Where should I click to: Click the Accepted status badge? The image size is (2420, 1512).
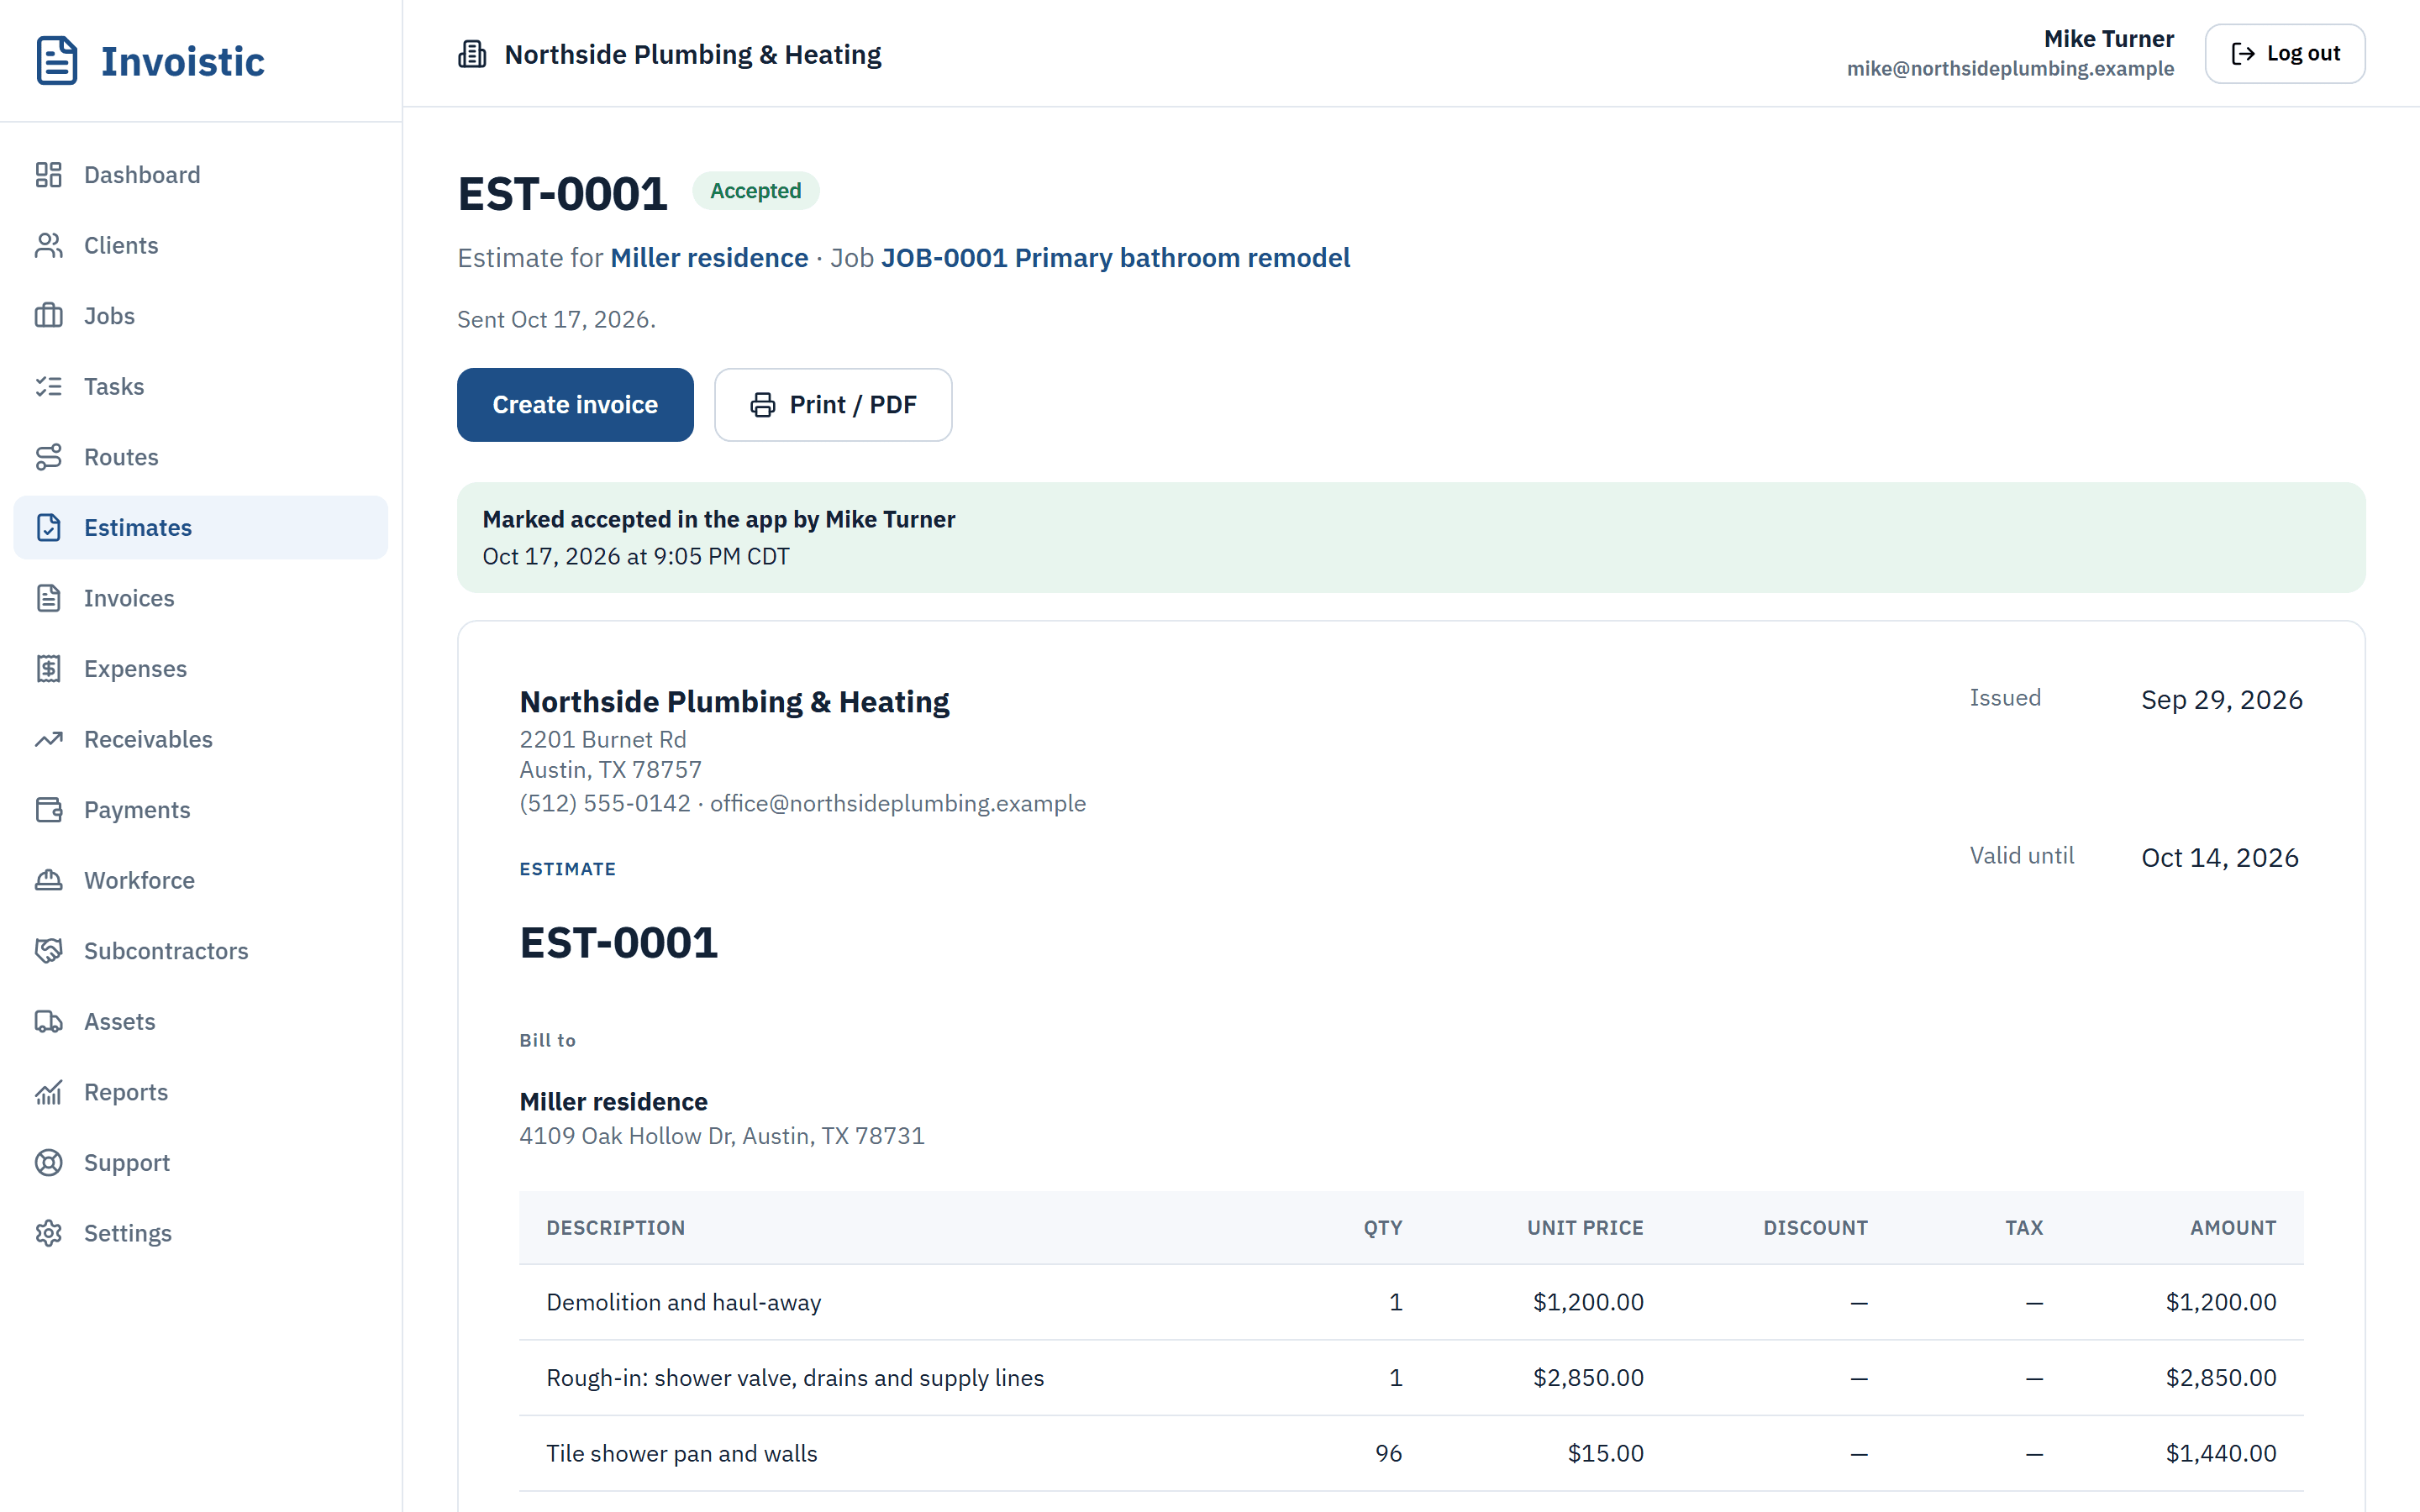point(756,191)
